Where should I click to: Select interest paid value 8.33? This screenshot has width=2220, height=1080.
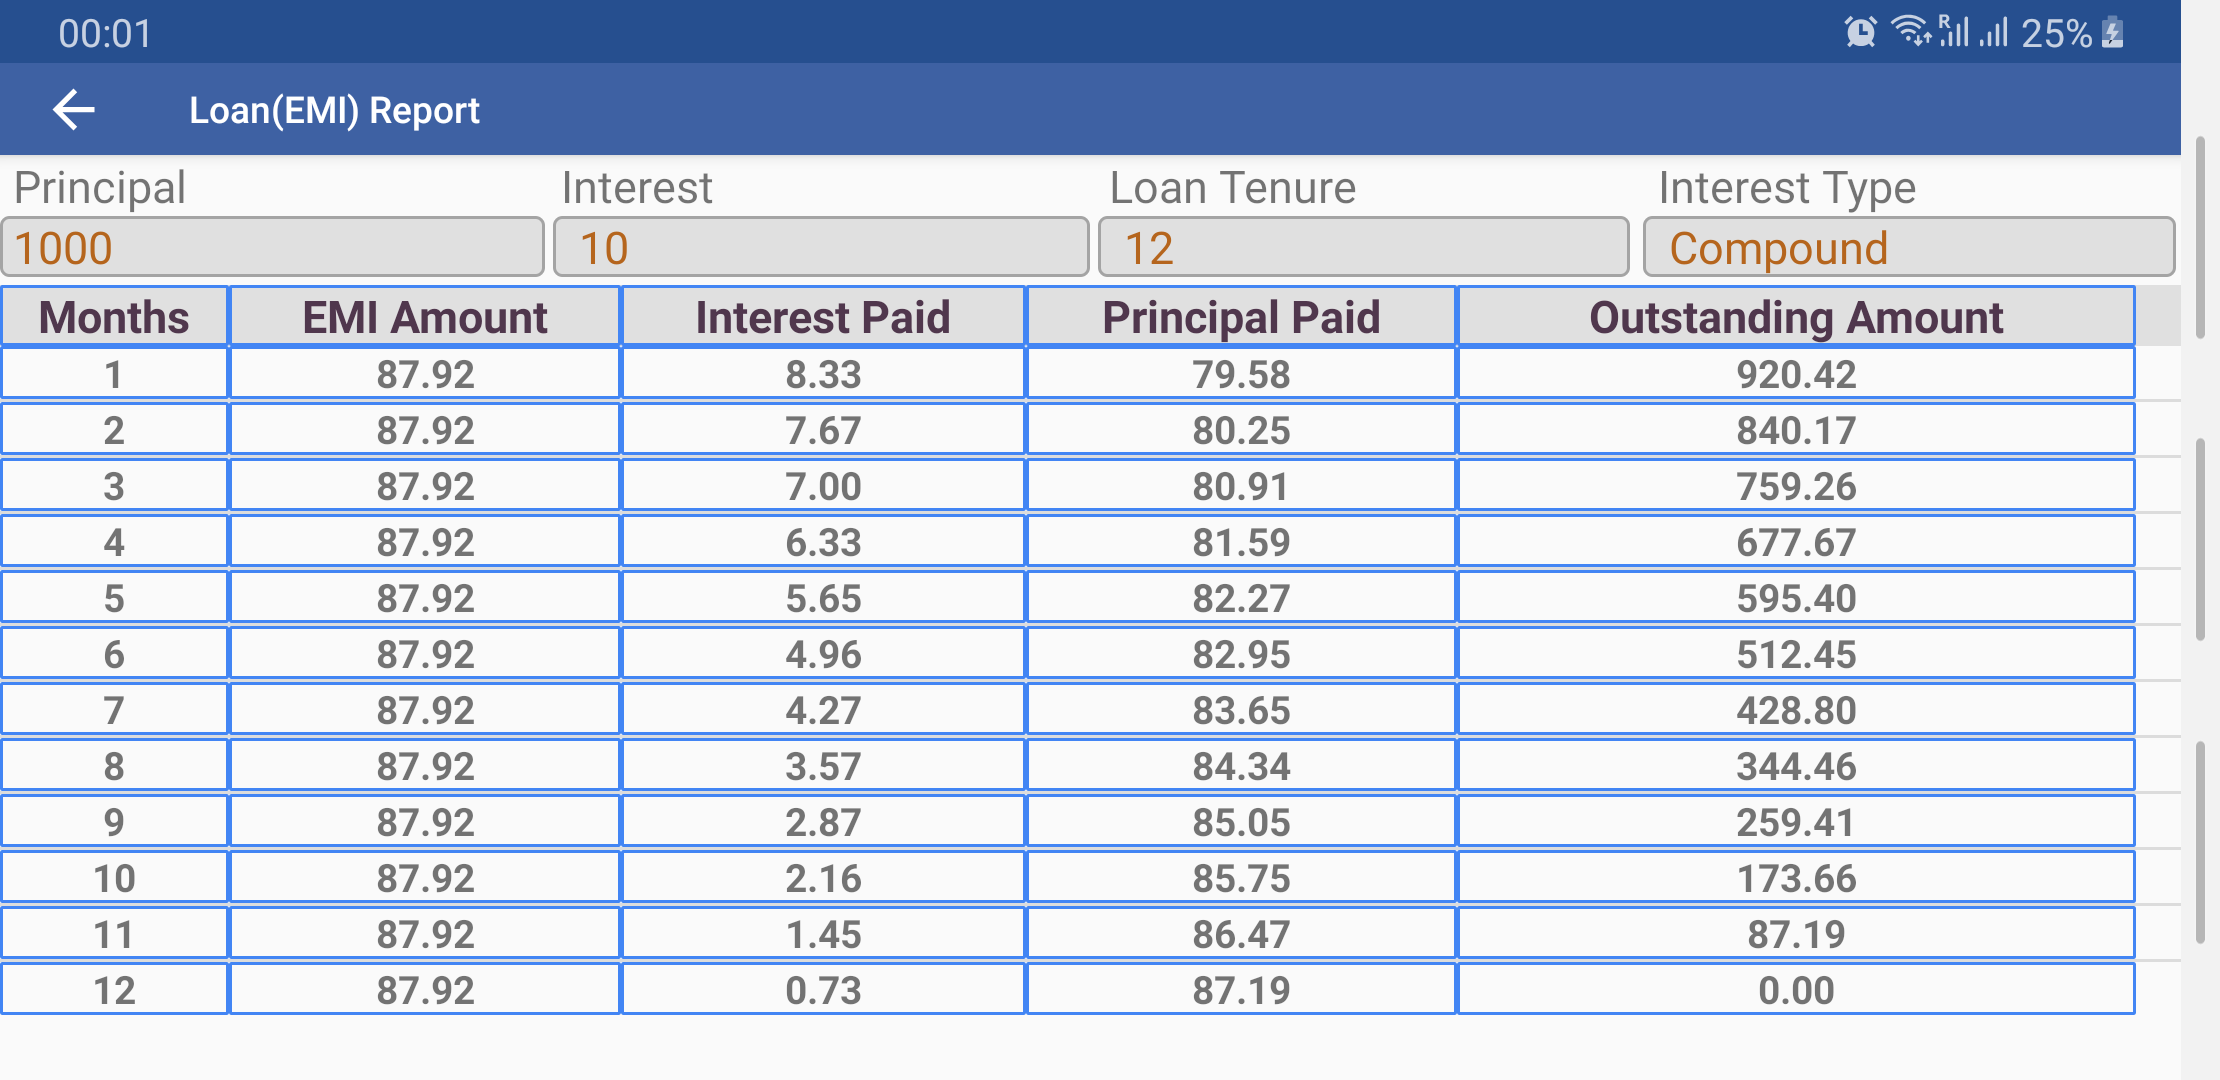point(823,374)
